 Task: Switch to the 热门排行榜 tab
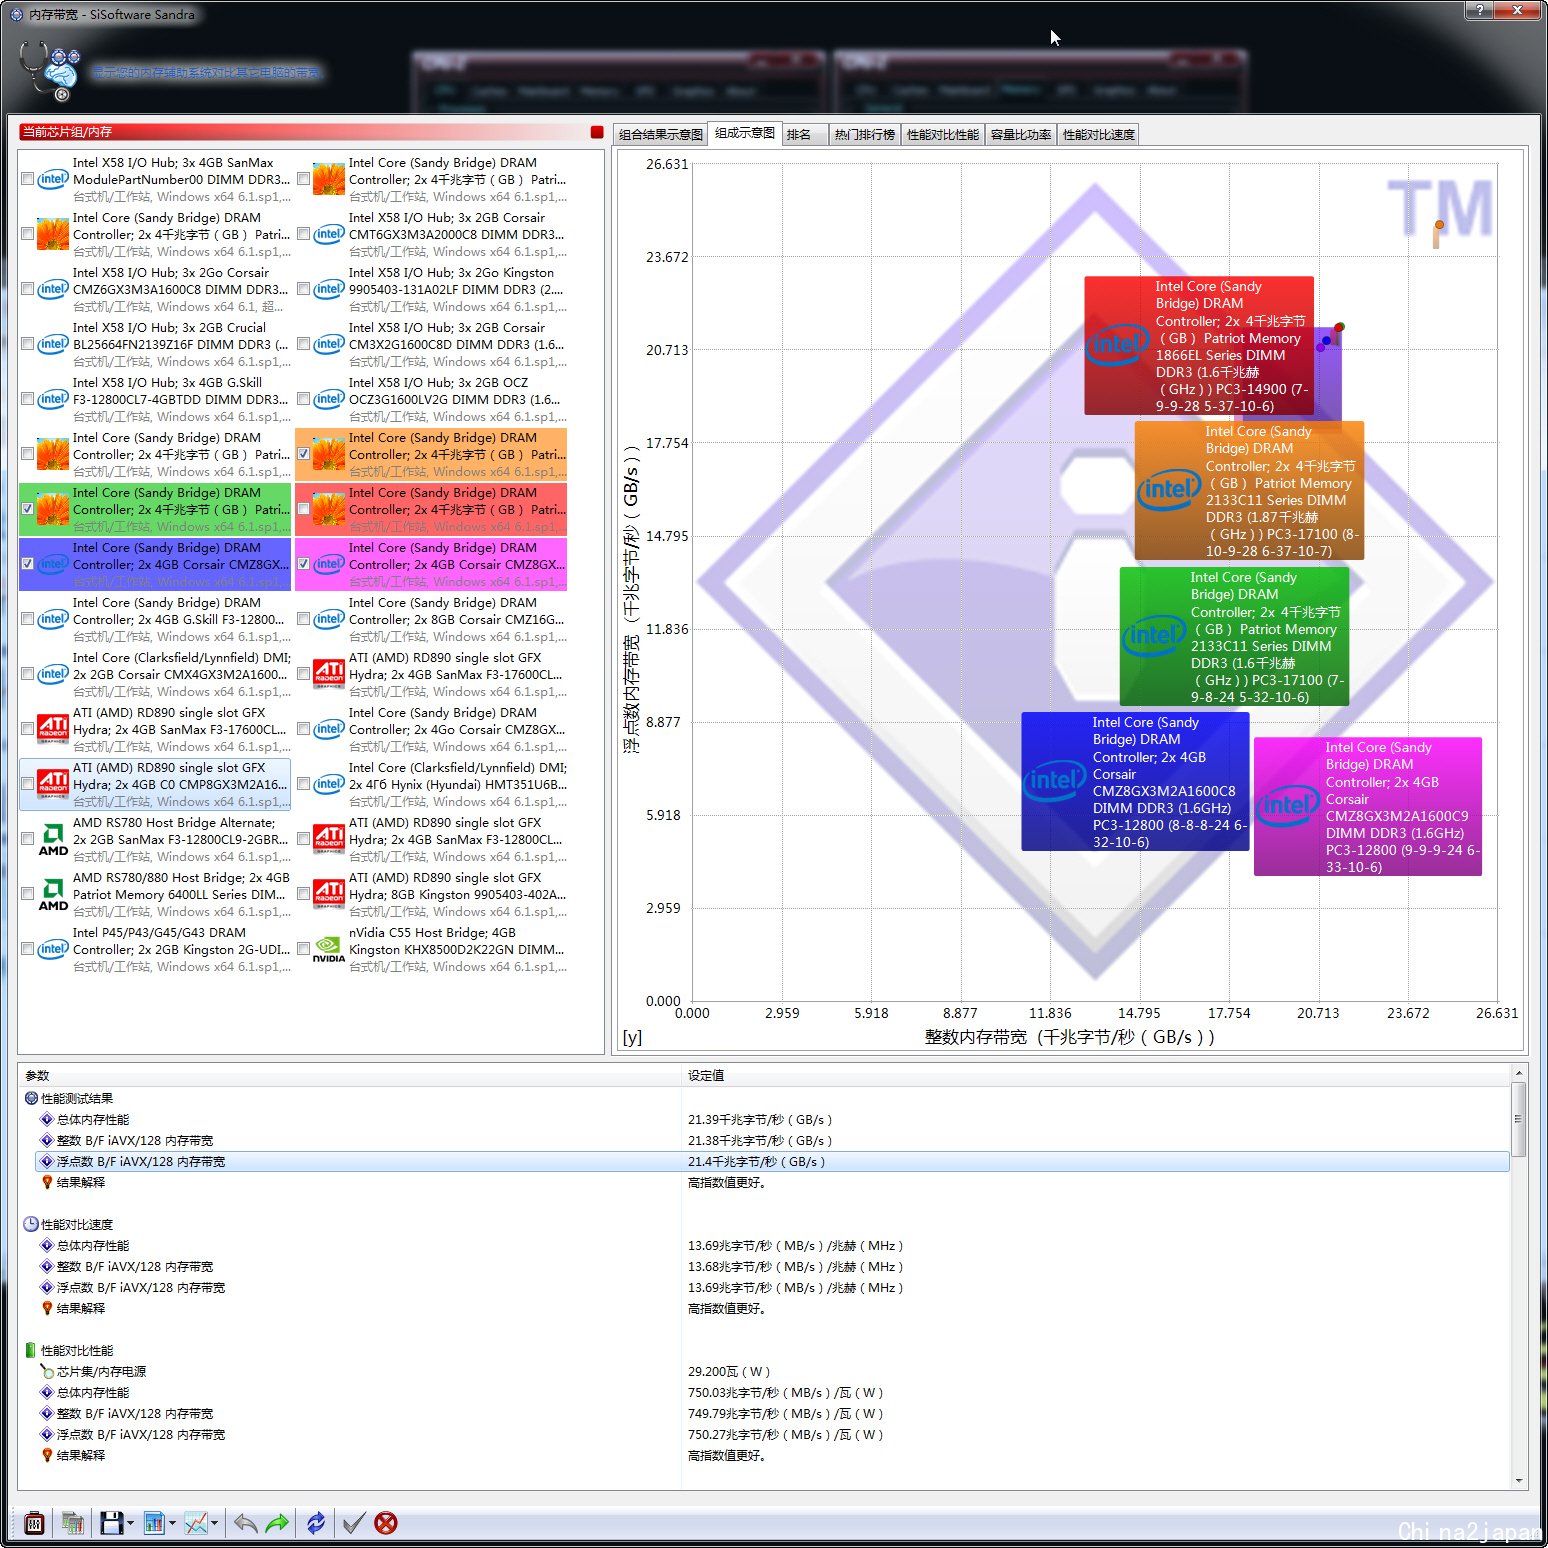865,135
